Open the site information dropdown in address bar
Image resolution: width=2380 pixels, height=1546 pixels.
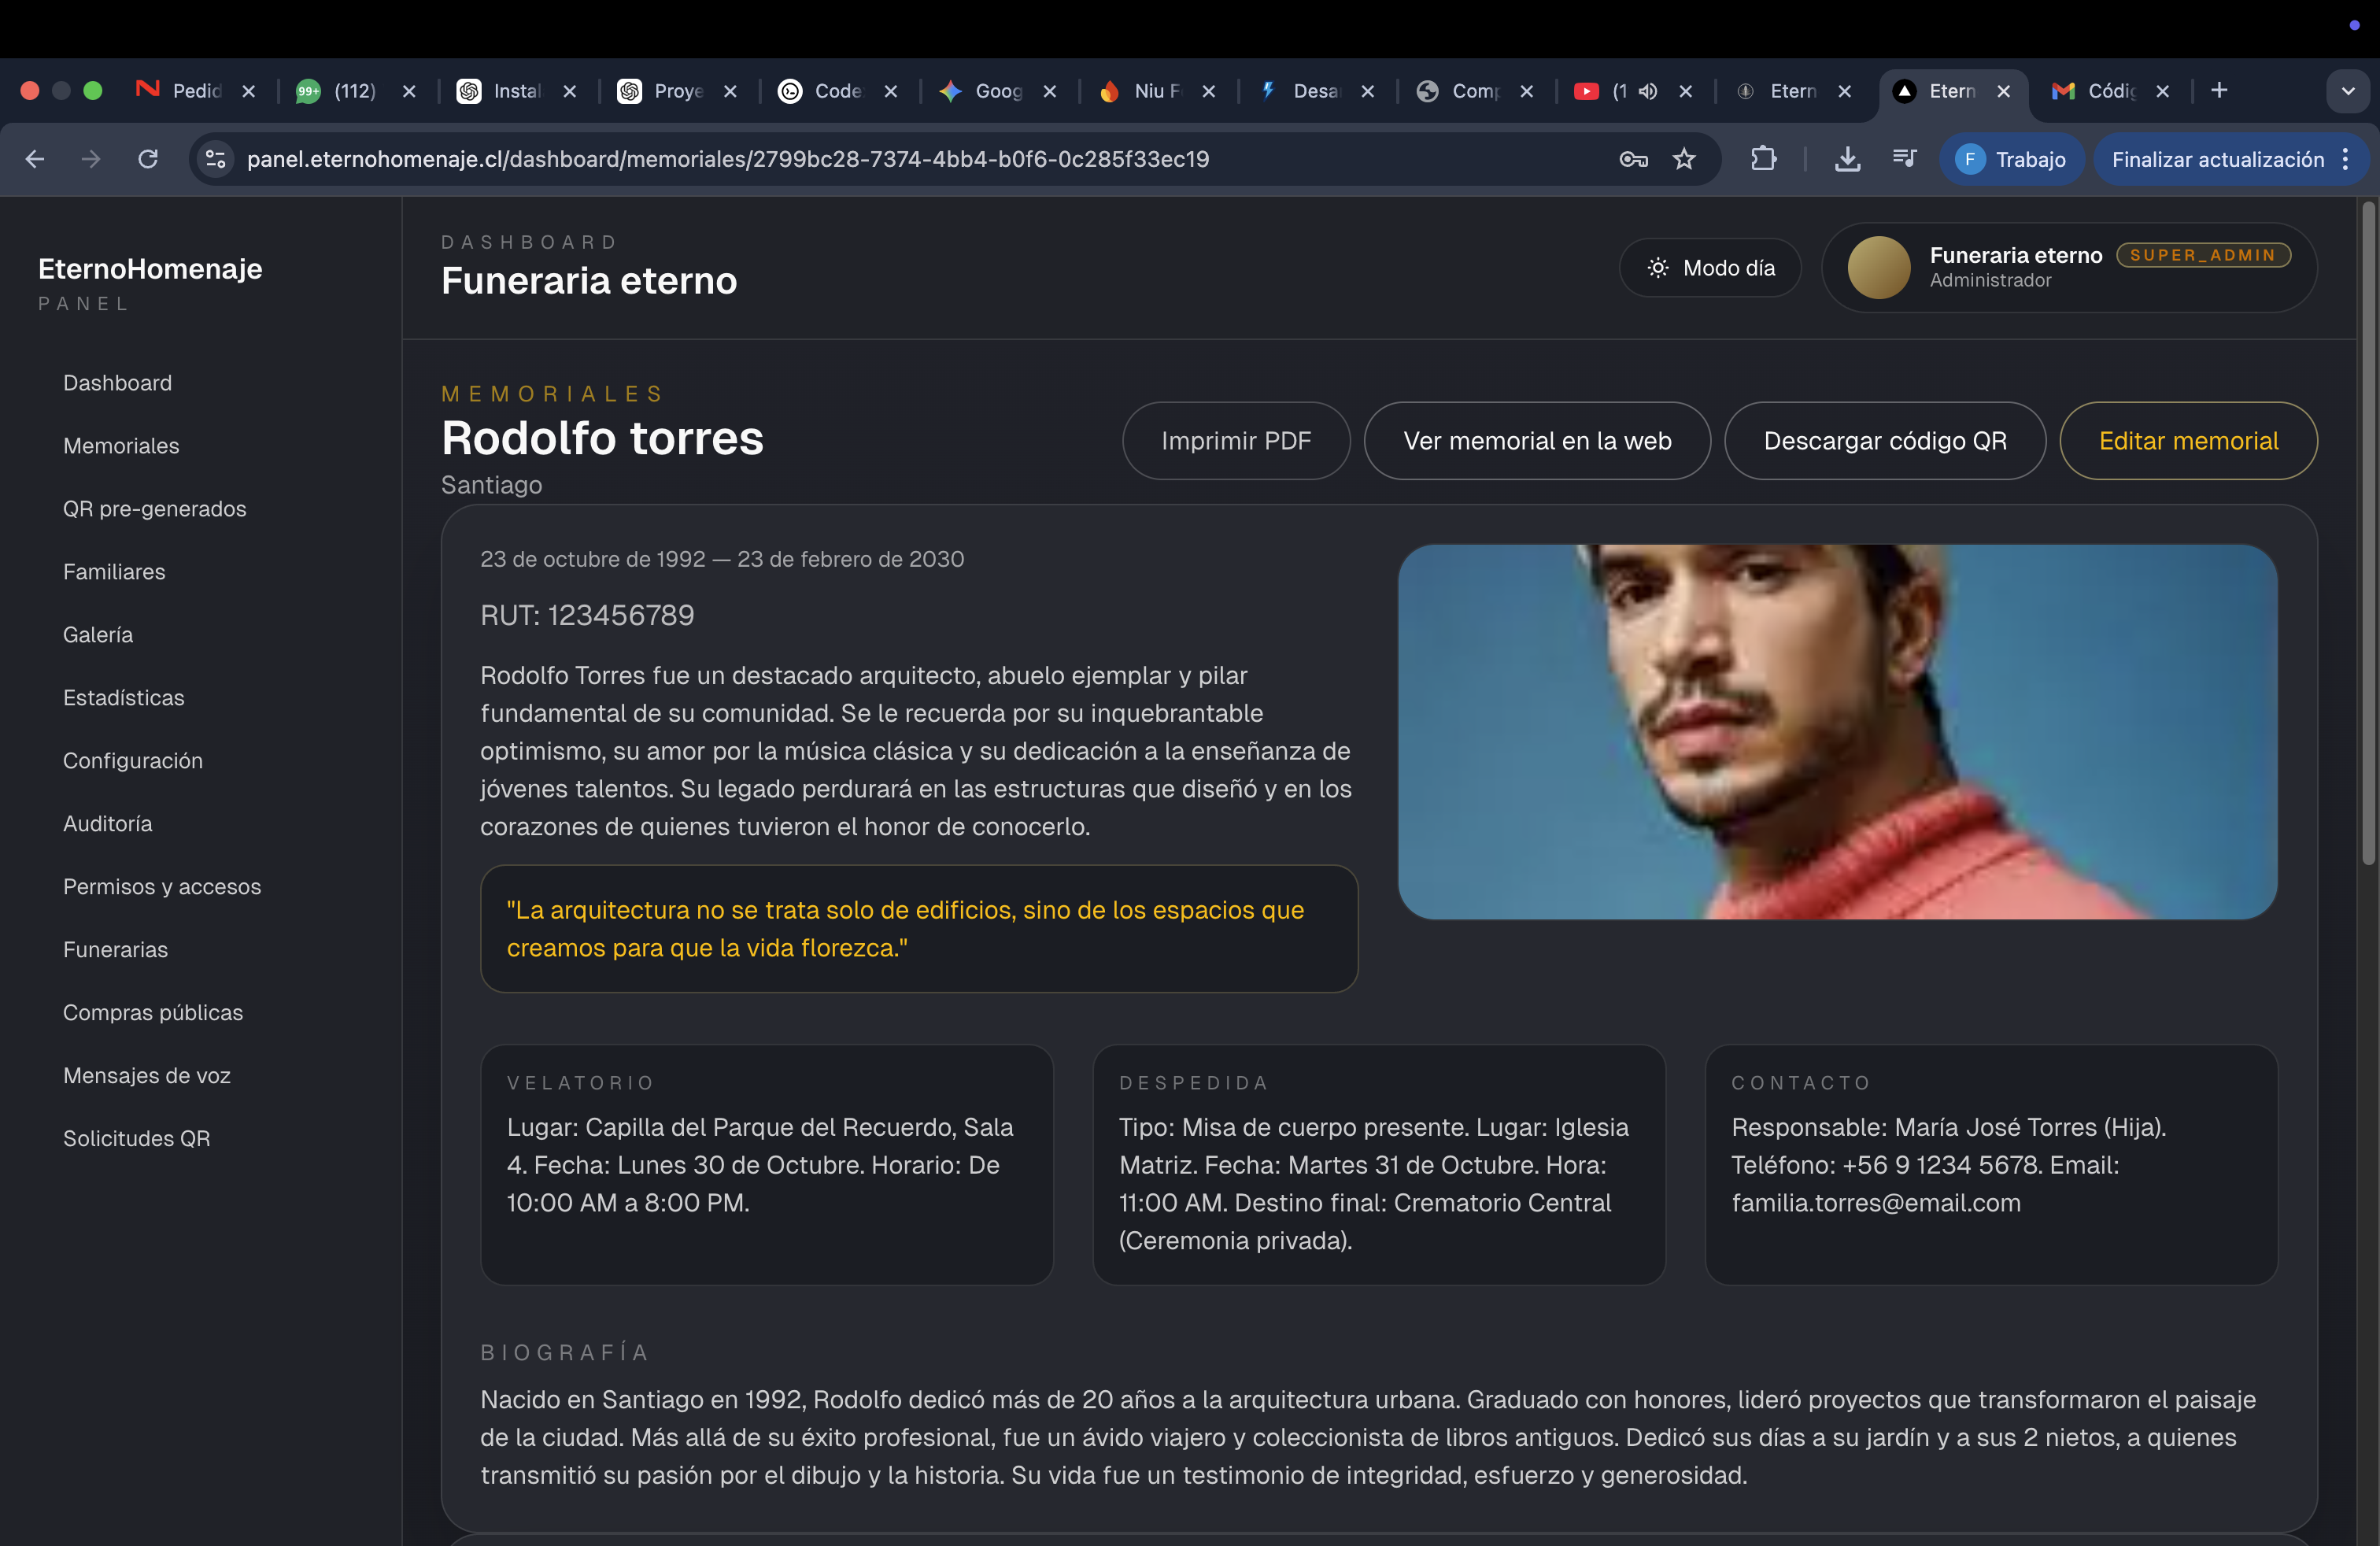coord(215,159)
